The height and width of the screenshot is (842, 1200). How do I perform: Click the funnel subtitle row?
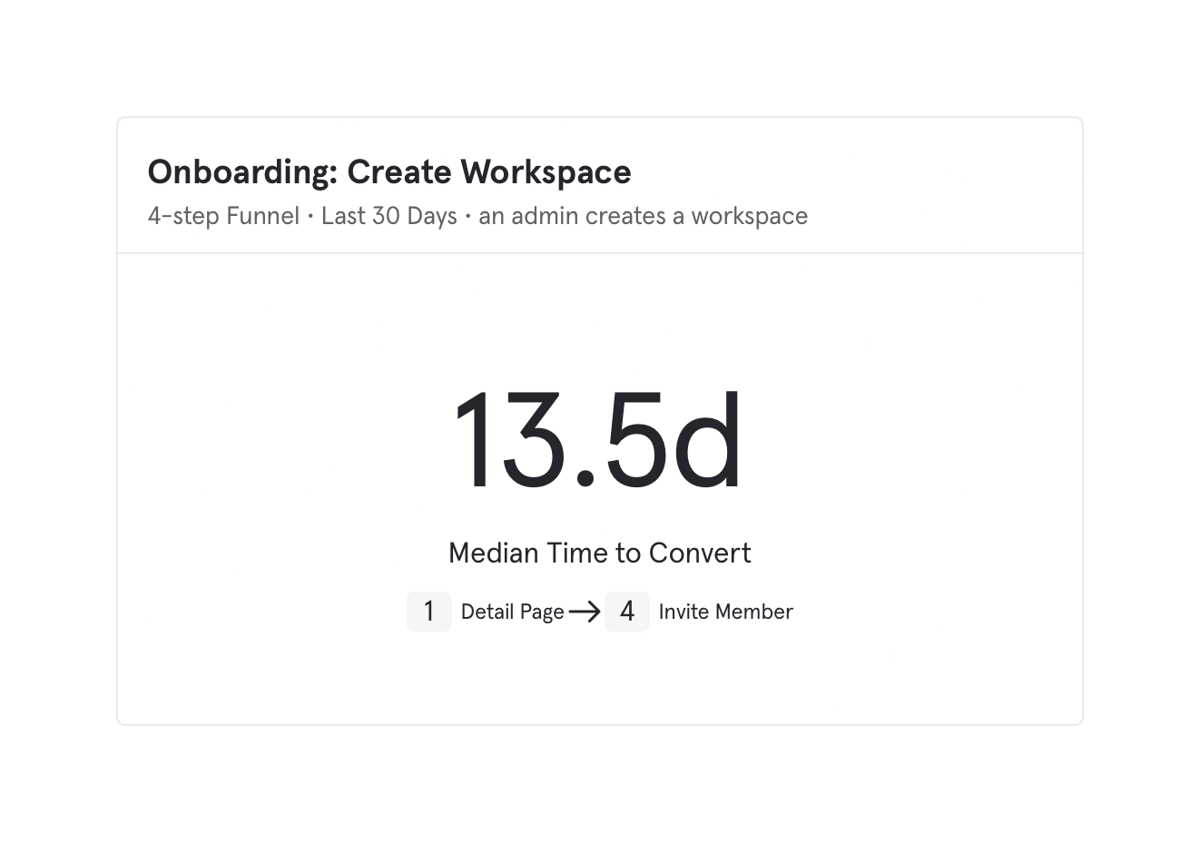pyautogui.click(x=478, y=216)
